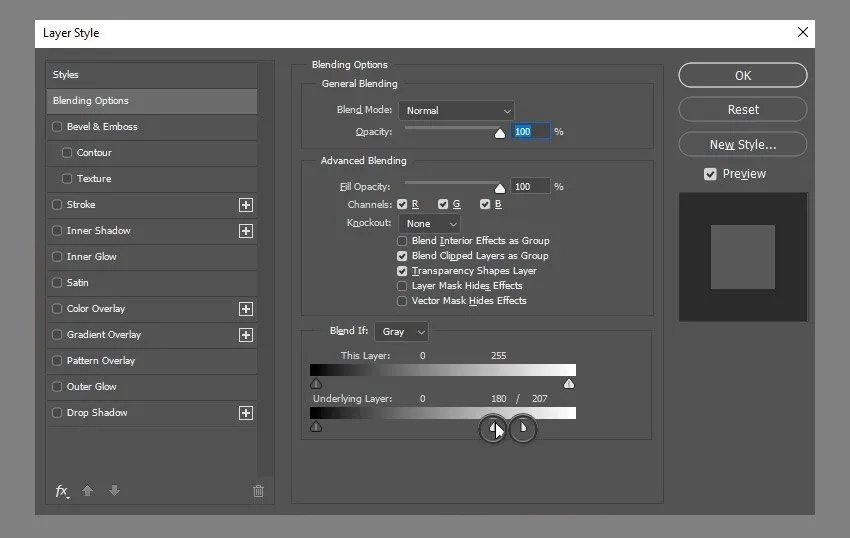Open the Knockout dropdown
Image resolution: width=850 pixels, height=538 pixels.
click(x=429, y=224)
